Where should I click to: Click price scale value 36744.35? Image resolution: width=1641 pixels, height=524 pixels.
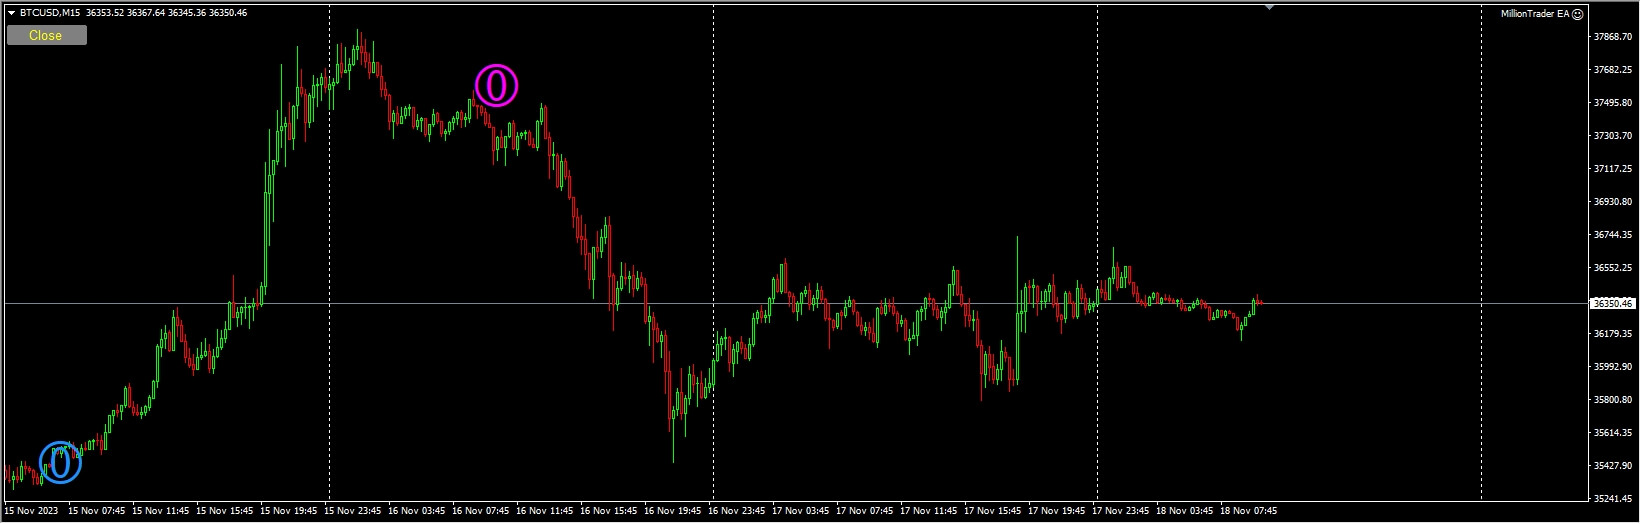pyautogui.click(x=1612, y=235)
